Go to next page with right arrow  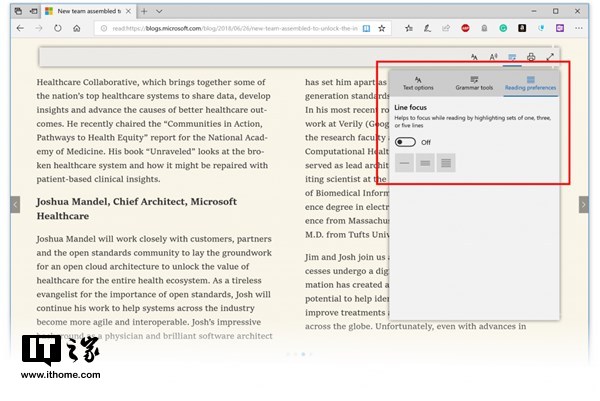click(x=584, y=205)
